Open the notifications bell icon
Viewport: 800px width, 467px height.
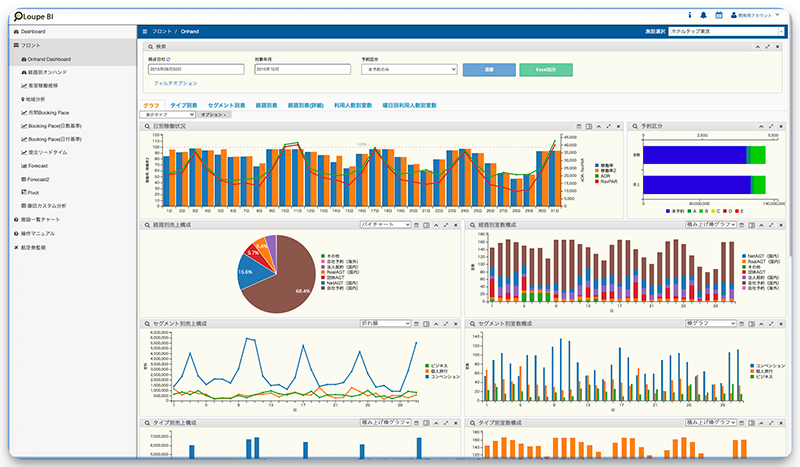704,16
